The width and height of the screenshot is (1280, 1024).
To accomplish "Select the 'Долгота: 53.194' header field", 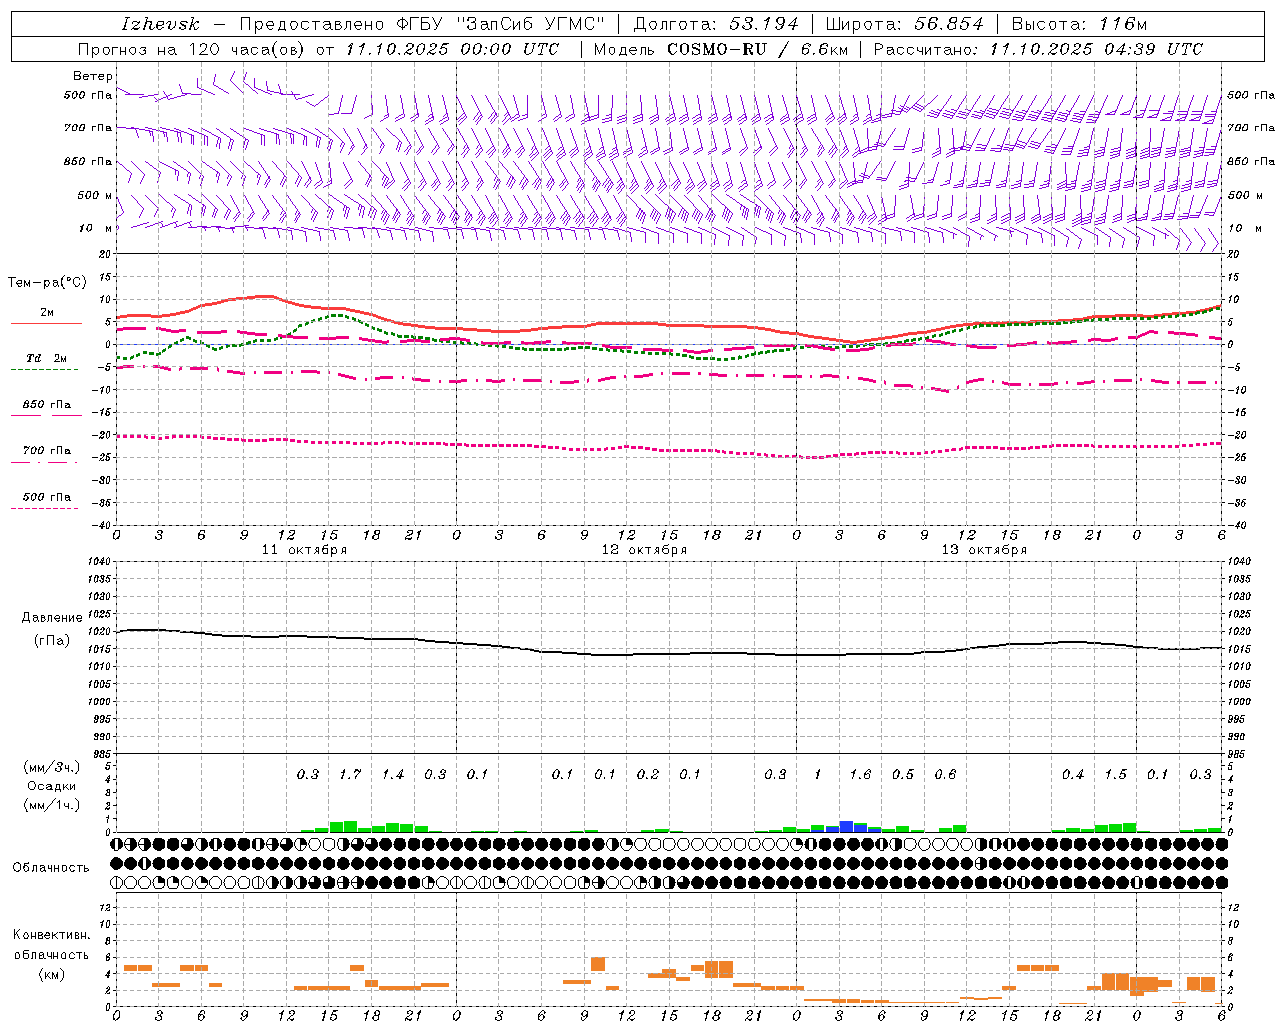I will (x=716, y=24).
